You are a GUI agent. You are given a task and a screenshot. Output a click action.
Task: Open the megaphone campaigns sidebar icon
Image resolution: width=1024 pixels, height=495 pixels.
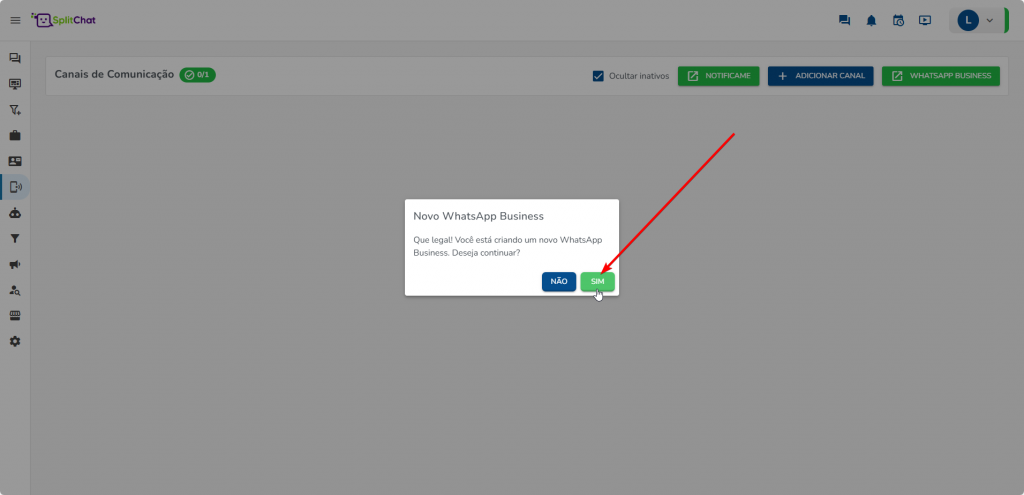(15, 264)
